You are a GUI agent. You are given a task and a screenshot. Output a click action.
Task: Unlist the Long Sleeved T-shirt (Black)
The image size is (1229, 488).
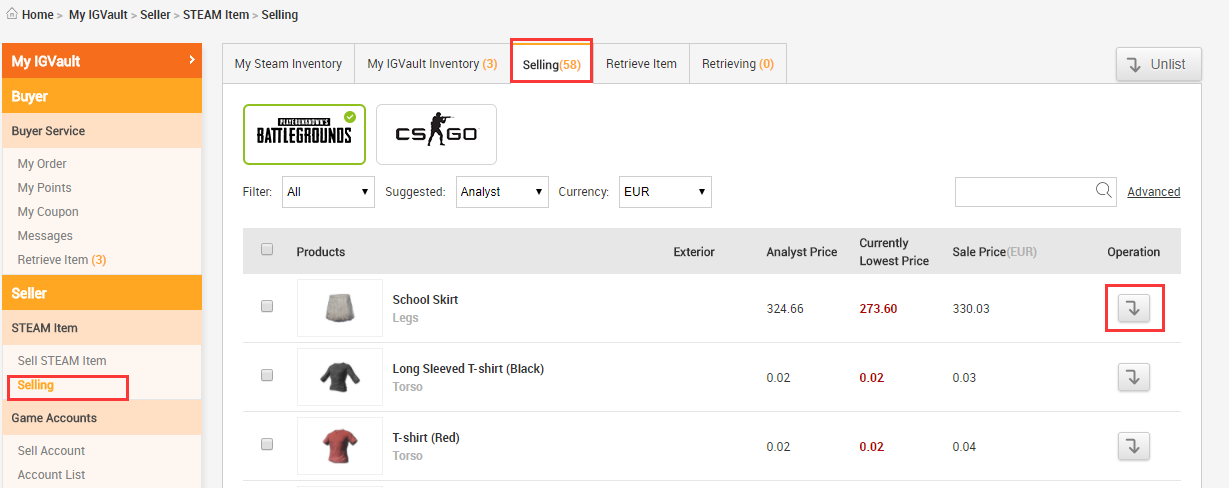[1133, 377]
